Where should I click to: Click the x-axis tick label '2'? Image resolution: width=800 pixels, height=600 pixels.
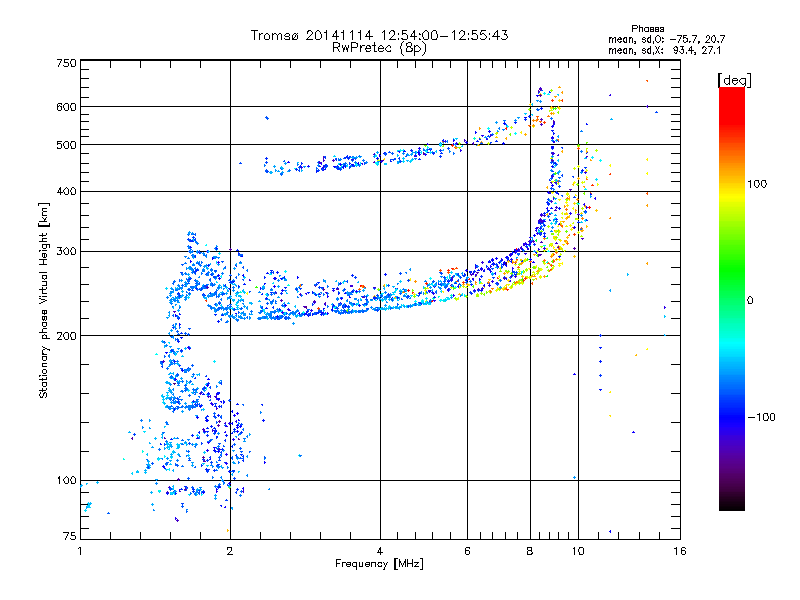pos(230,551)
